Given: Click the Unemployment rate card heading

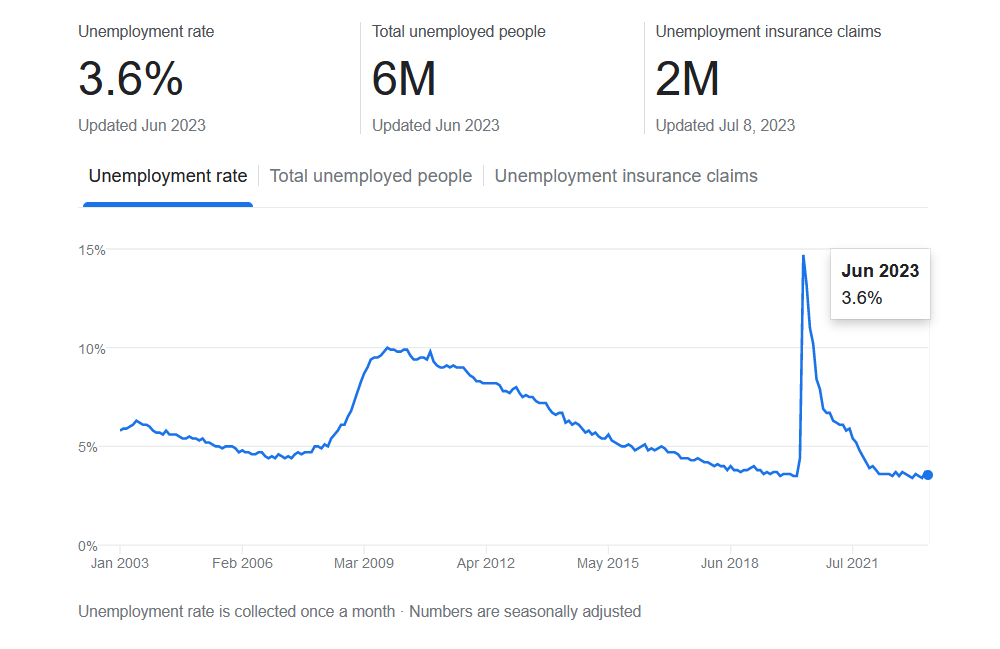Looking at the screenshot, I should click(x=146, y=31).
